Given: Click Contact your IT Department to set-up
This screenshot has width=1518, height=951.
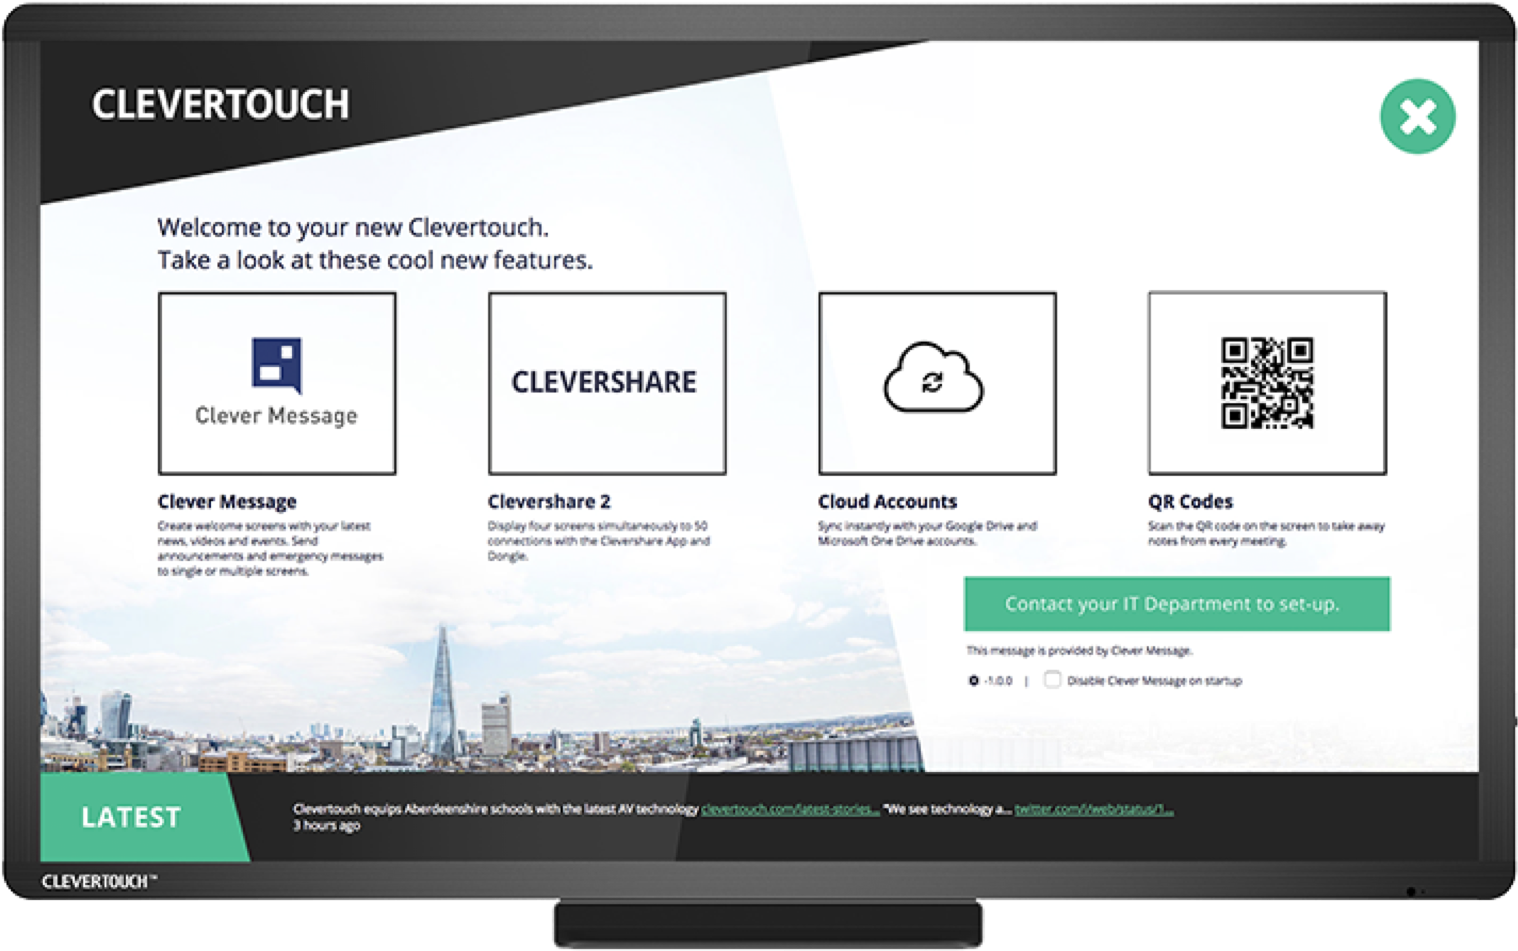Looking at the screenshot, I should click(1176, 604).
